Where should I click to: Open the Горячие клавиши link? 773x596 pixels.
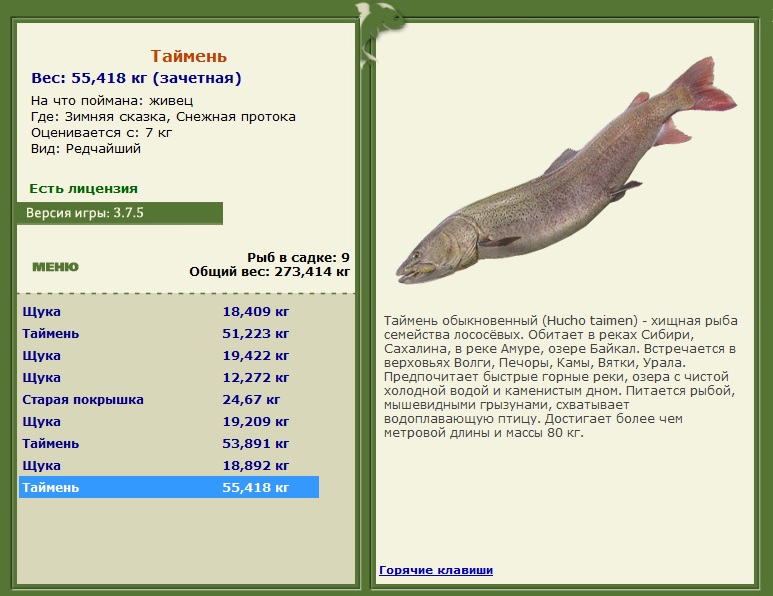click(x=436, y=570)
